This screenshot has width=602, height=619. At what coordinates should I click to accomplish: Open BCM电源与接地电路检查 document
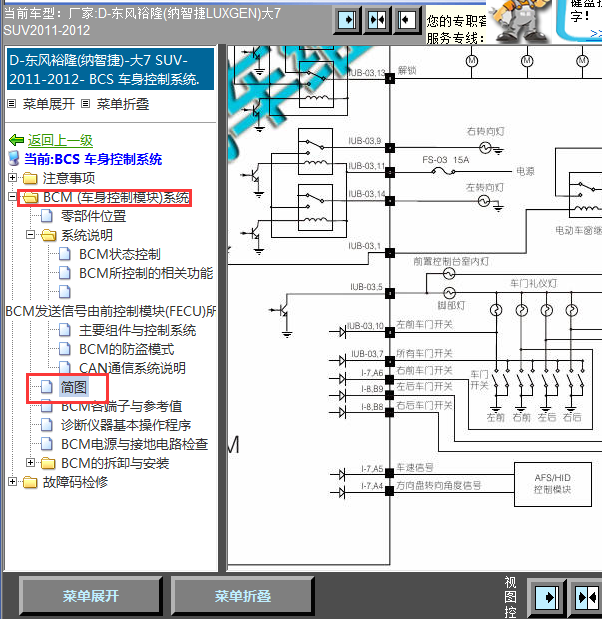[134, 444]
